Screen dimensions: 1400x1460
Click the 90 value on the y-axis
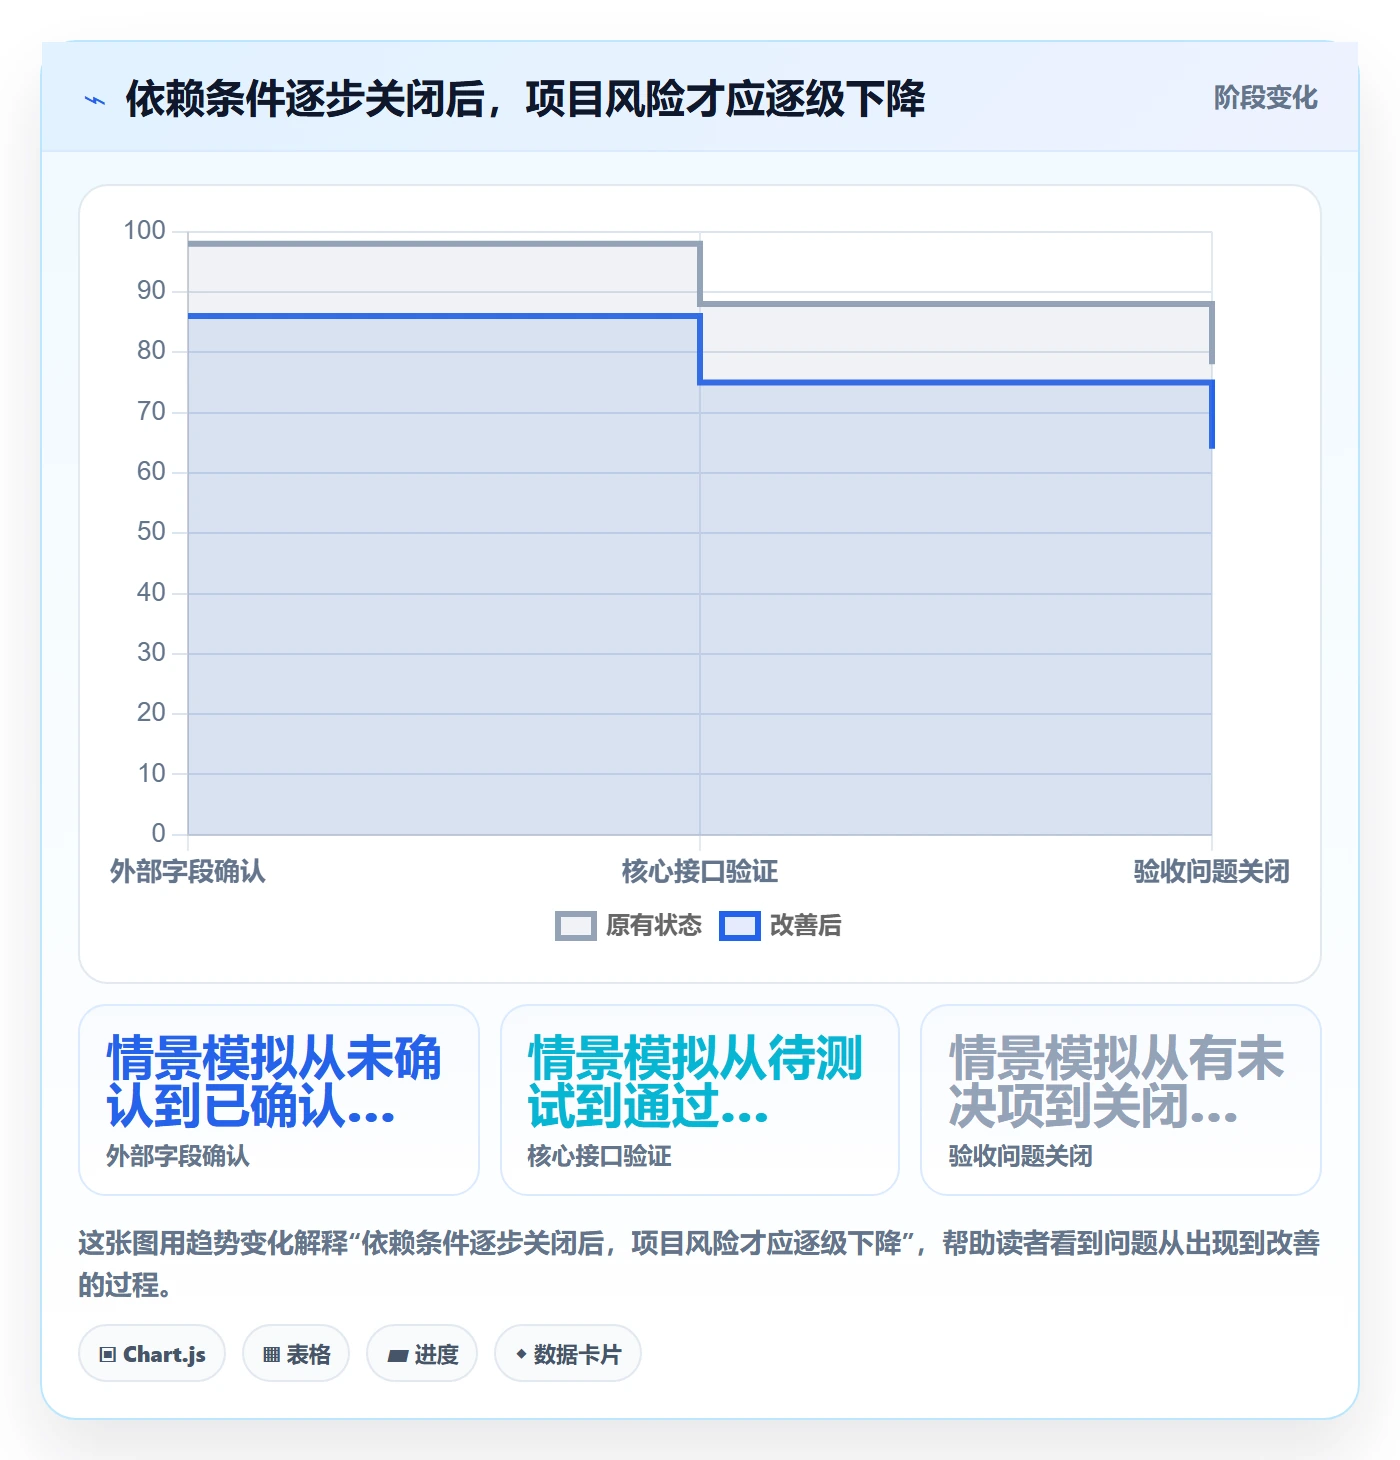coord(151,291)
